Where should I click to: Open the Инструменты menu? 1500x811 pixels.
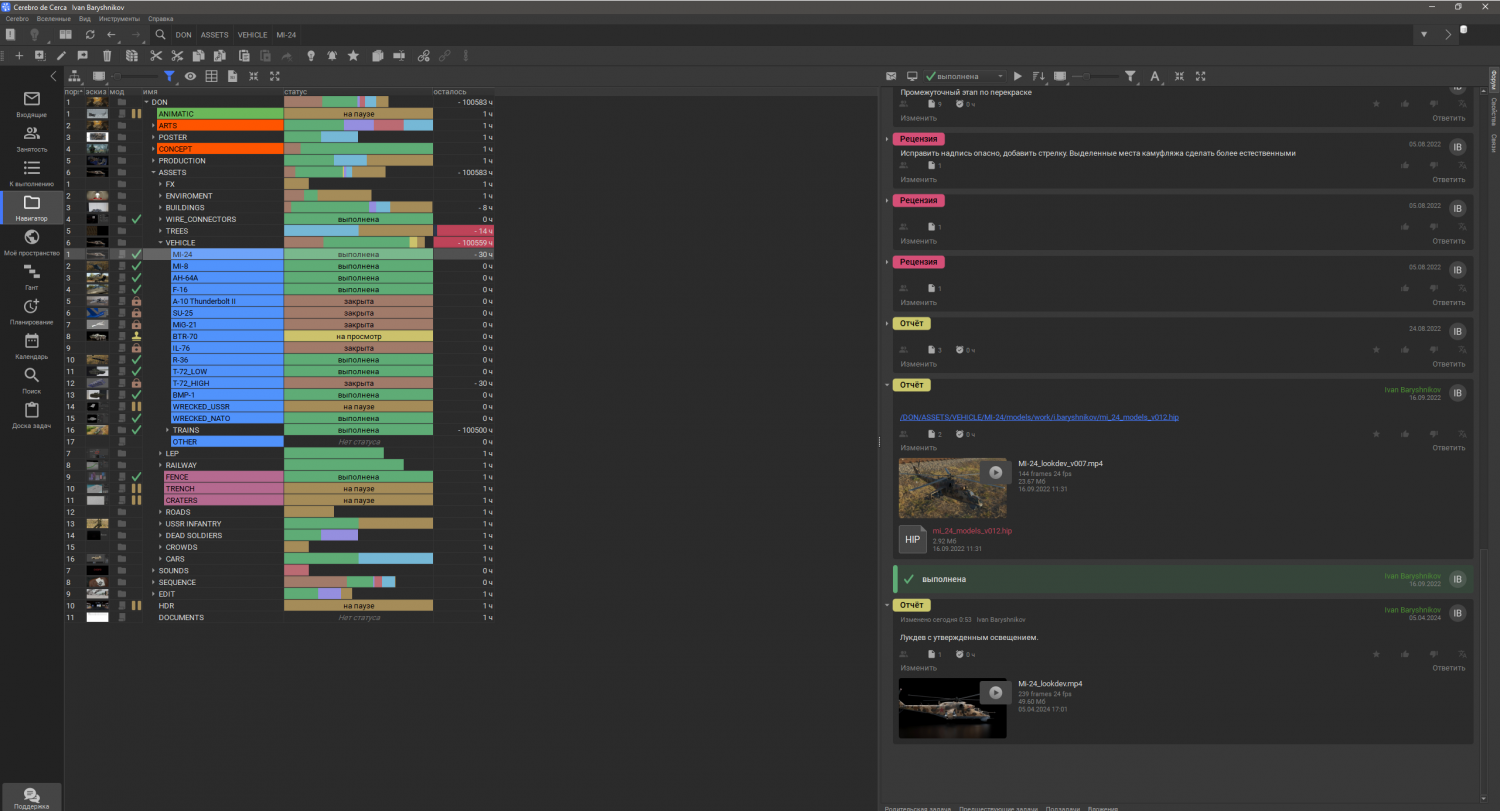pyautogui.click(x=118, y=19)
